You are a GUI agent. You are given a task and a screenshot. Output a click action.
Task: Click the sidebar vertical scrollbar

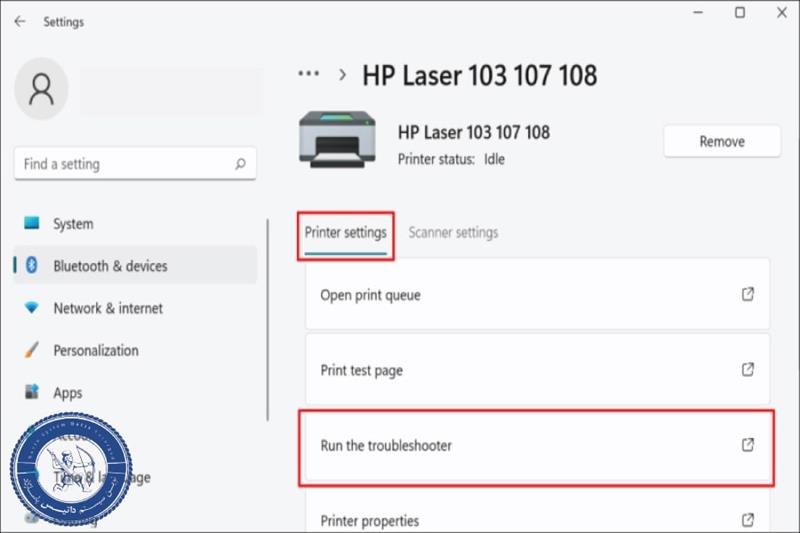(267, 320)
